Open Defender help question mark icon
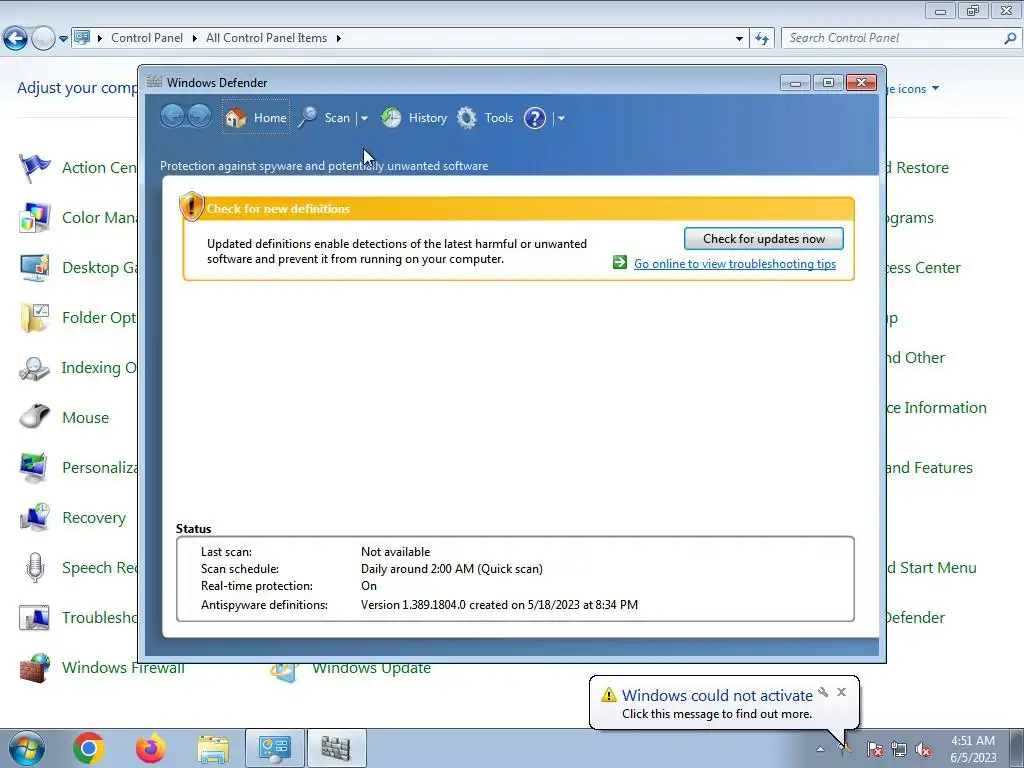Viewport: 1024px width, 768px height. click(x=535, y=118)
